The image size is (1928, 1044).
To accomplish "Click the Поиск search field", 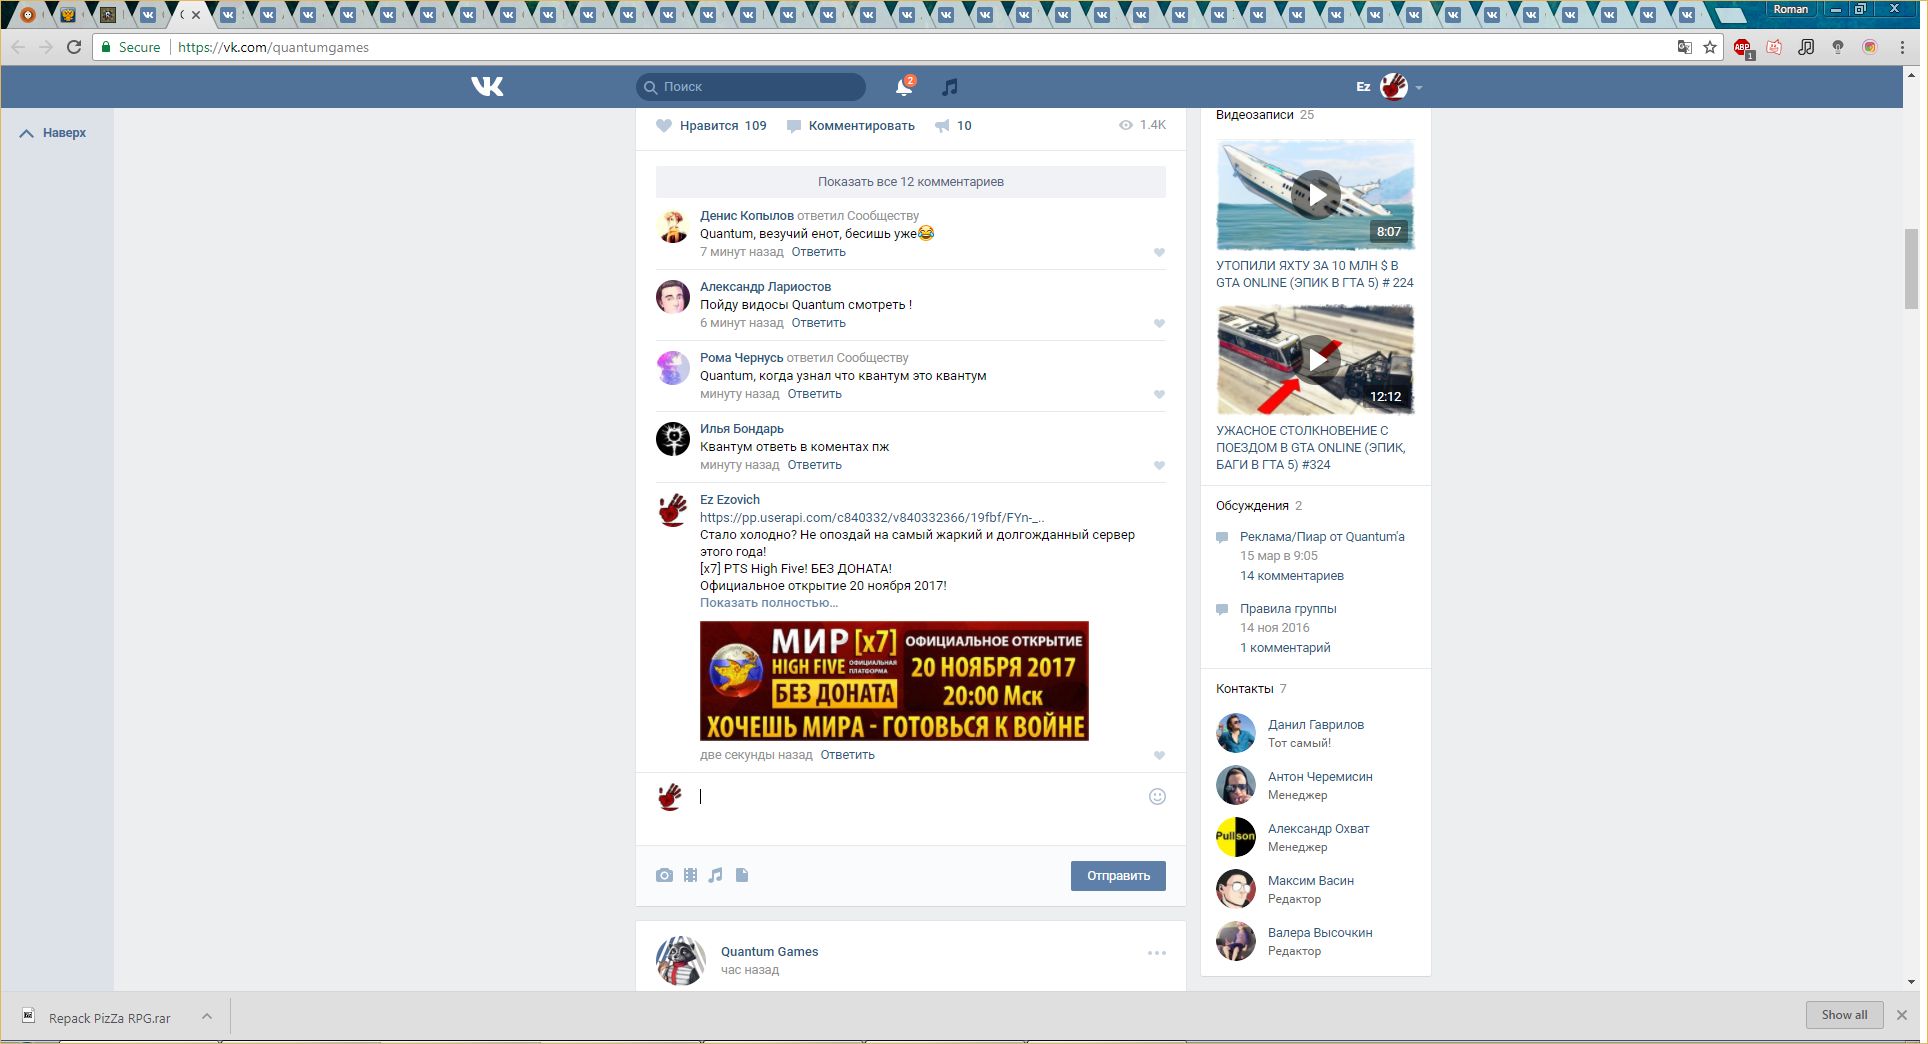I will tap(751, 87).
